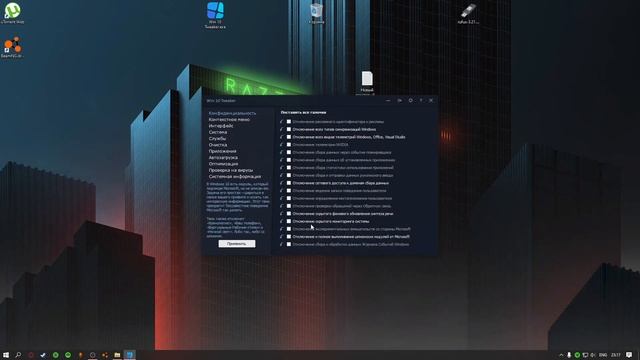
Task: Open the green shield tray icon
Action: [x=577, y=355]
